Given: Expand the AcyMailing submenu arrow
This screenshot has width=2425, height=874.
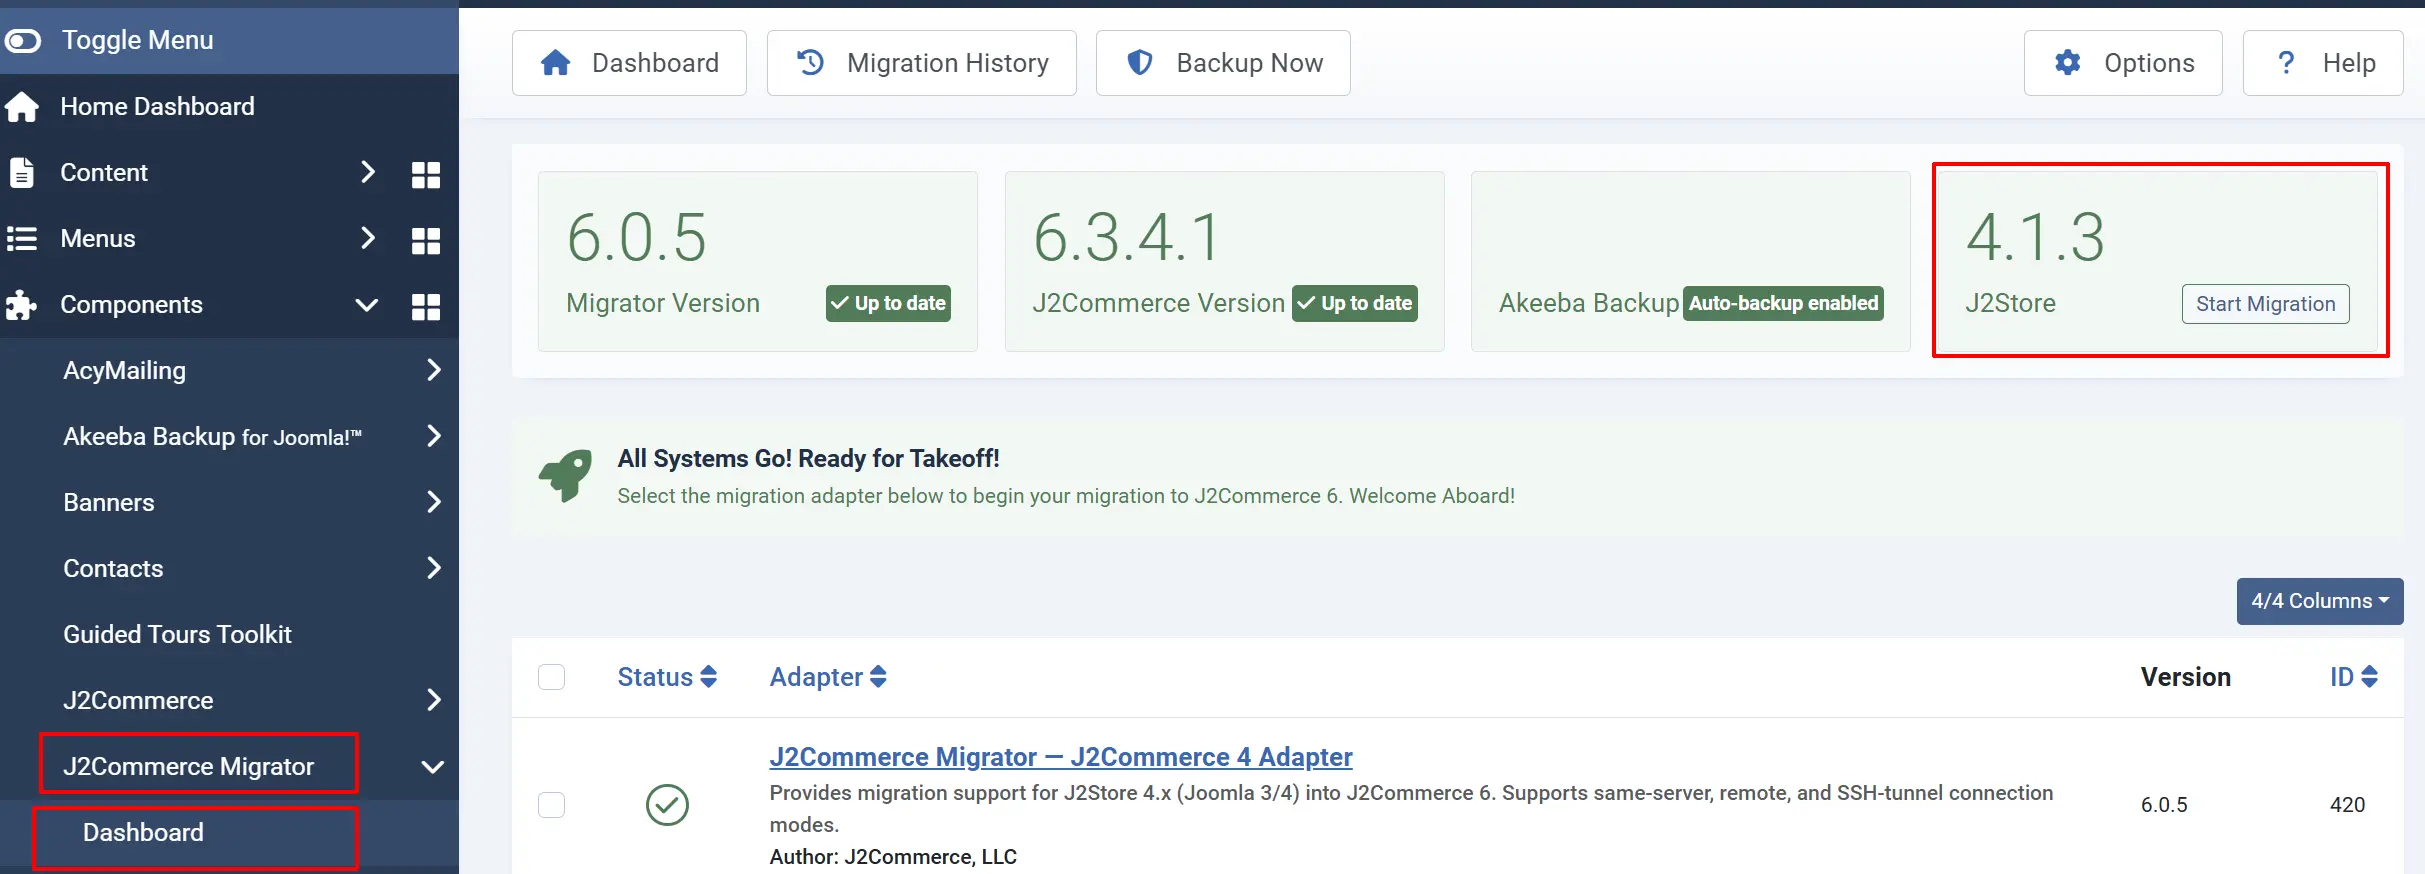Looking at the screenshot, I should coord(434,370).
